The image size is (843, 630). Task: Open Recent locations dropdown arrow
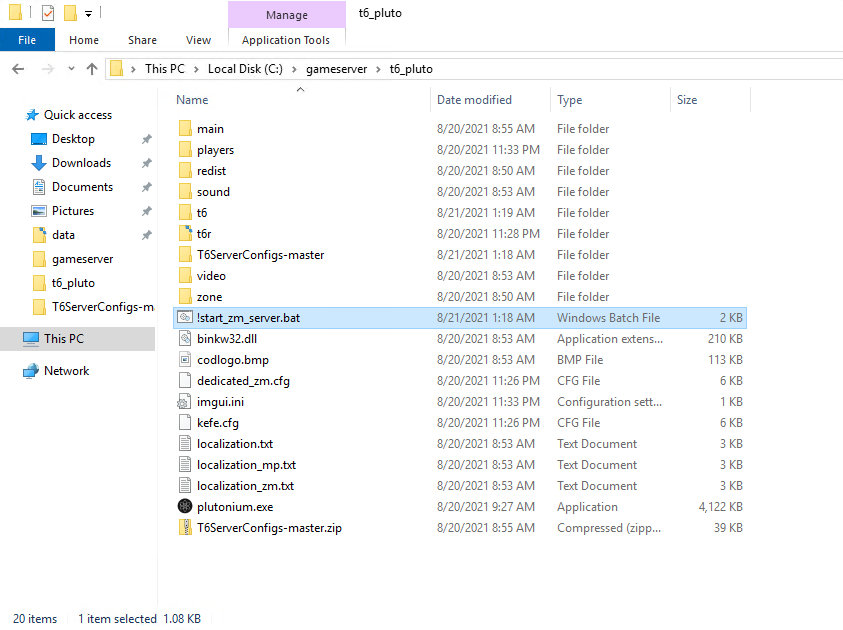click(x=71, y=69)
